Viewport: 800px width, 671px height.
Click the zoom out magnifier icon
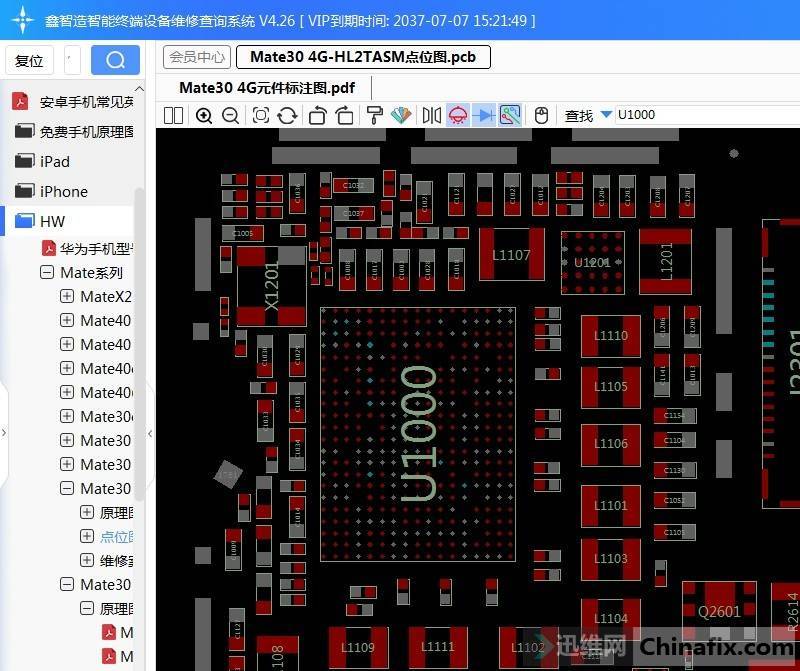(230, 116)
